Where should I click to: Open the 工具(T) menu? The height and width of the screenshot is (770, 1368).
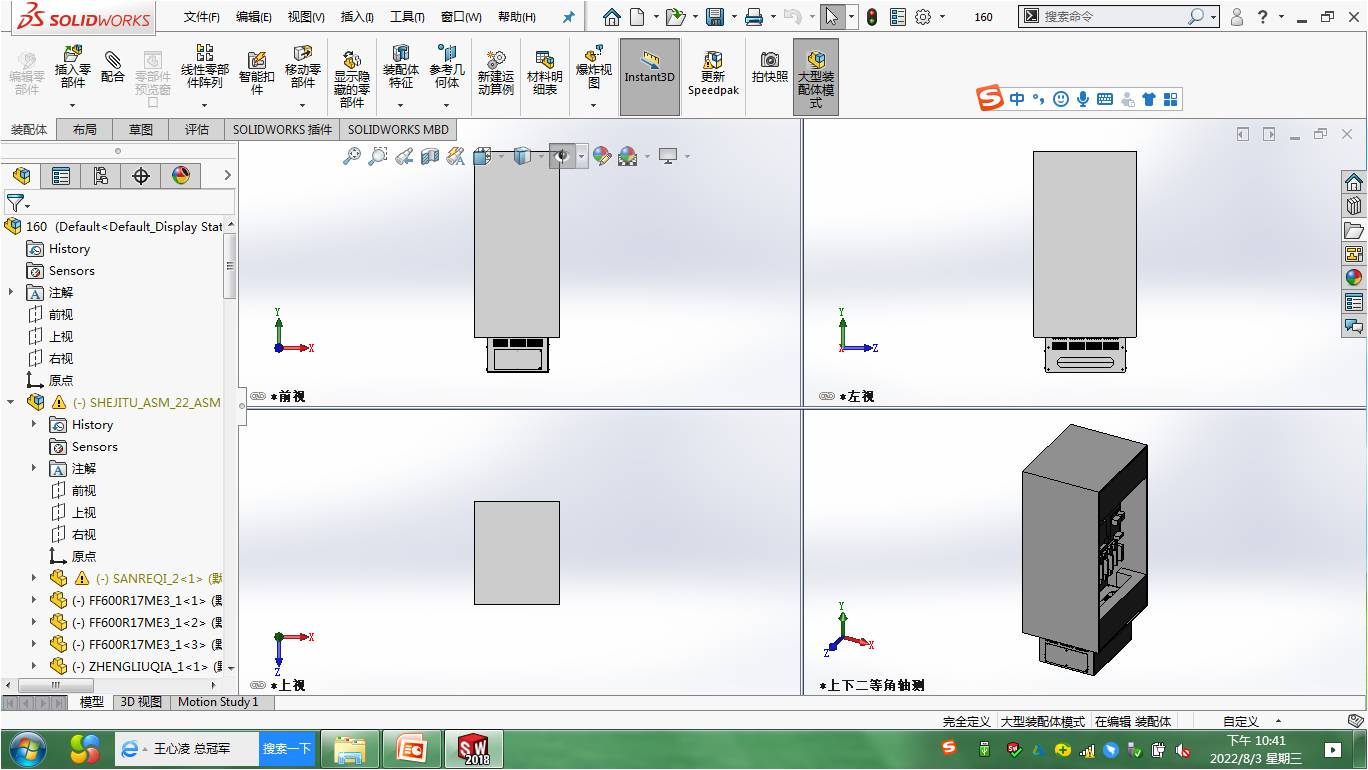pyautogui.click(x=406, y=17)
